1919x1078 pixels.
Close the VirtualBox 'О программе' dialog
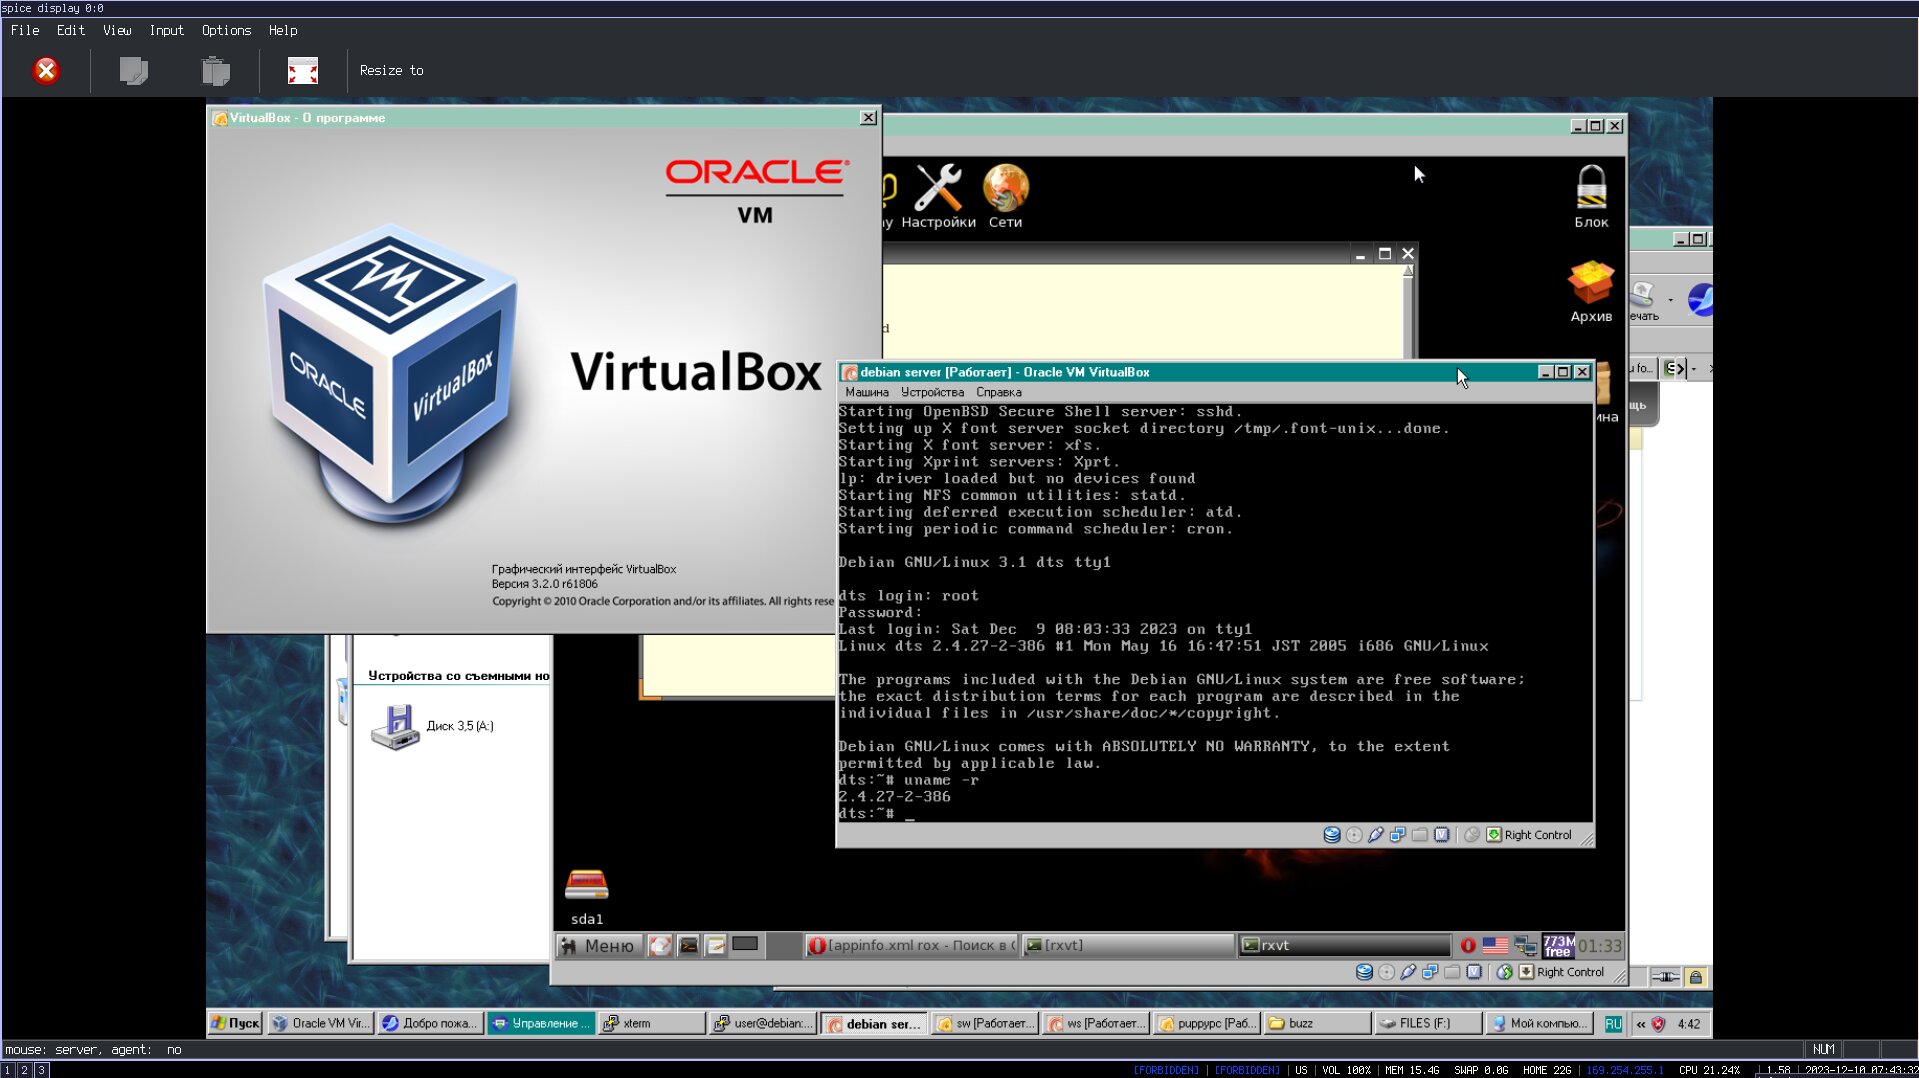868,118
